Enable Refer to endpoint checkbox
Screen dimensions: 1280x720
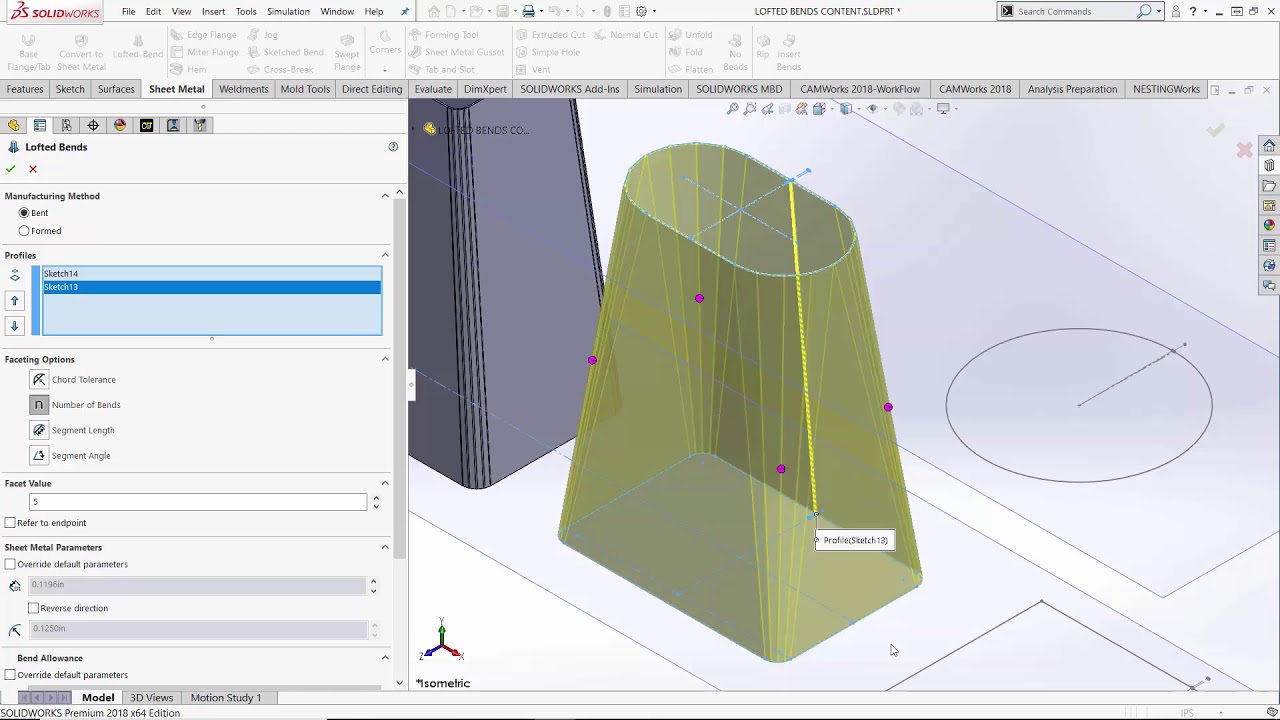[10, 523]
